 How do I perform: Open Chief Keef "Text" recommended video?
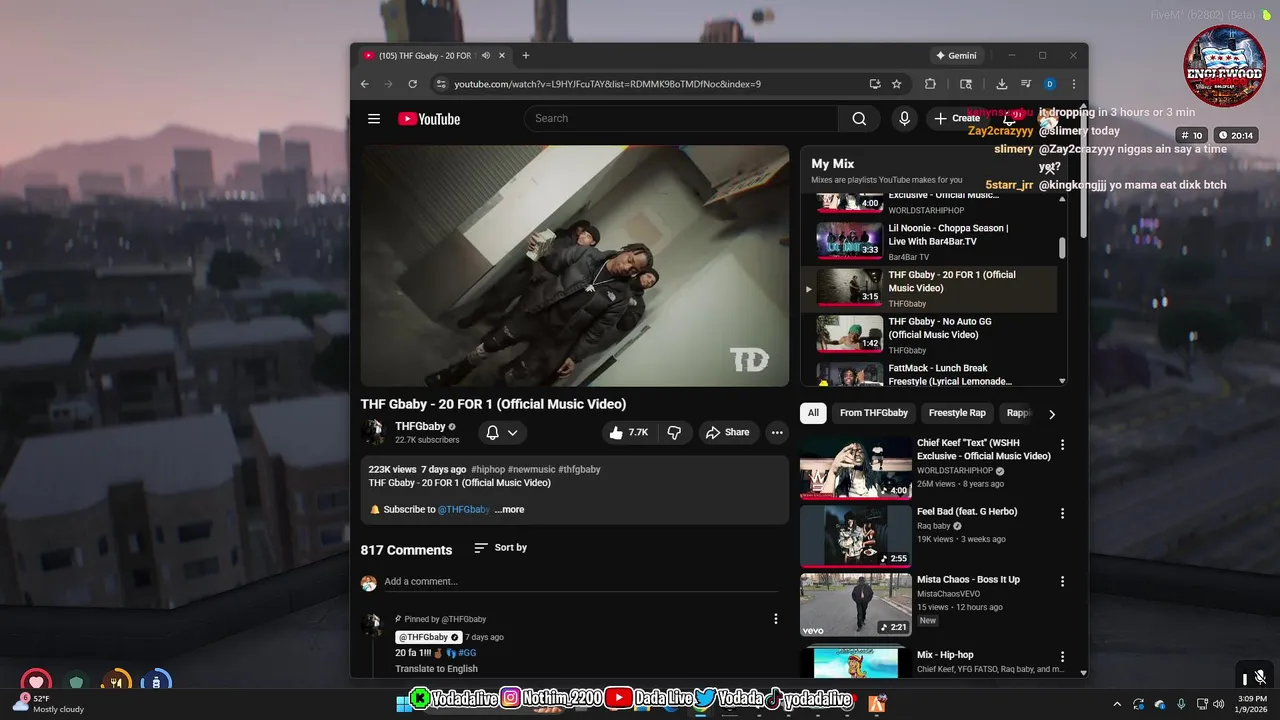point(983,449)
